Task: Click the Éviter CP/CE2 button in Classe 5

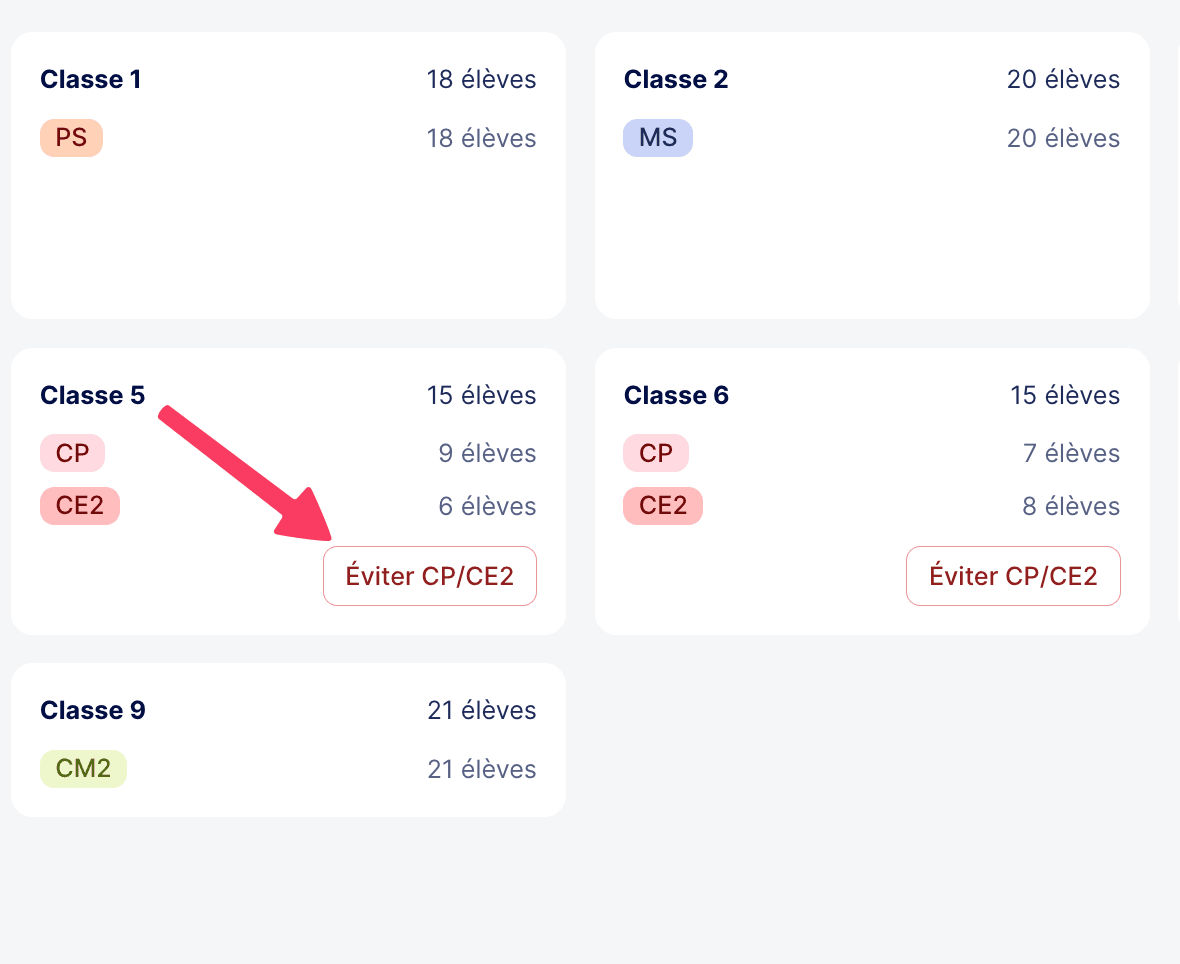Action: pos(429,576)
